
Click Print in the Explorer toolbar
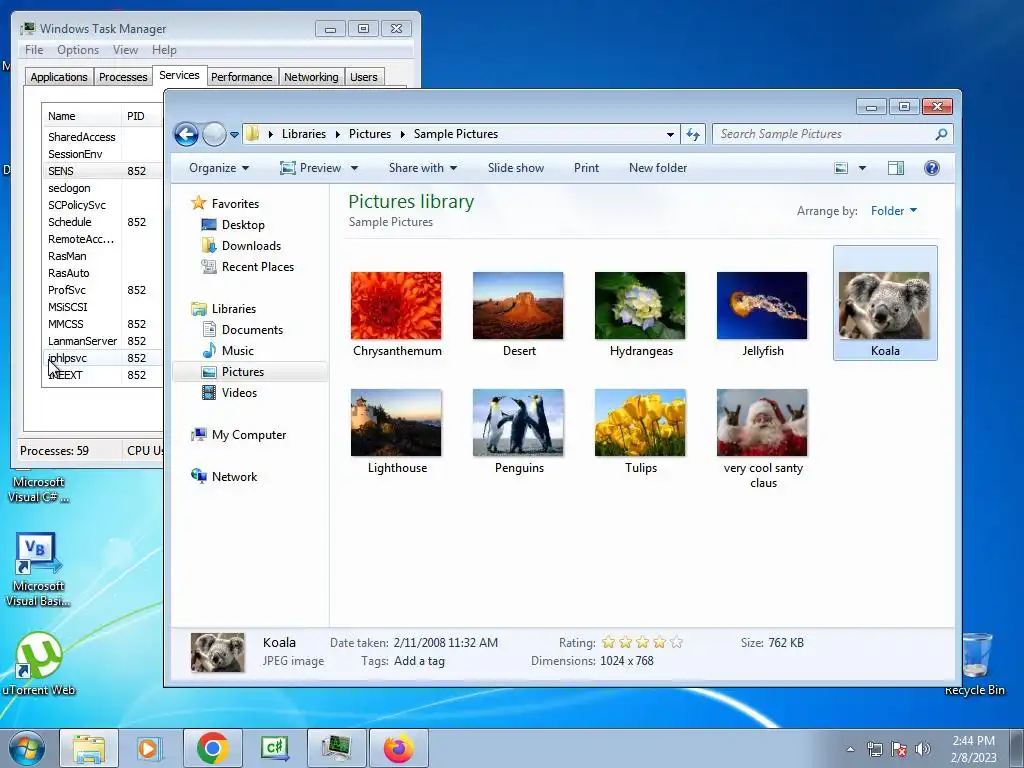click(586, 168)
